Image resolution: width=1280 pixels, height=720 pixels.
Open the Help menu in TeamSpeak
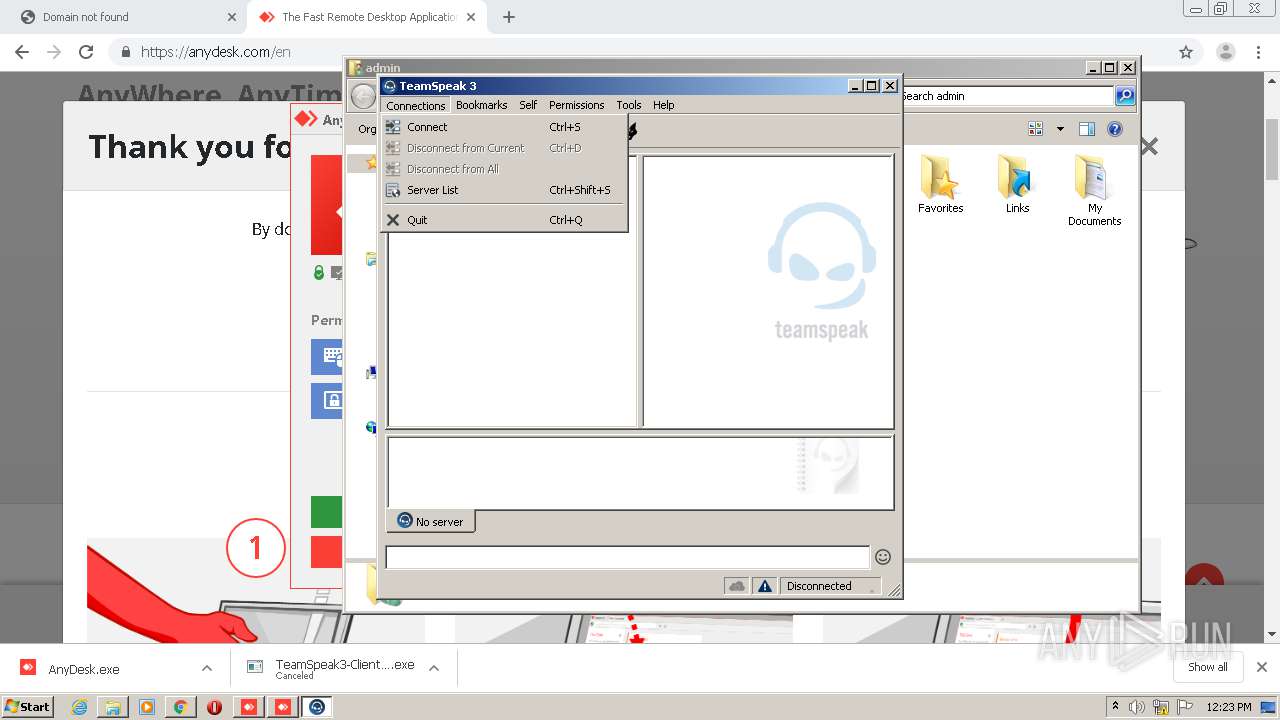pos(664,105)
